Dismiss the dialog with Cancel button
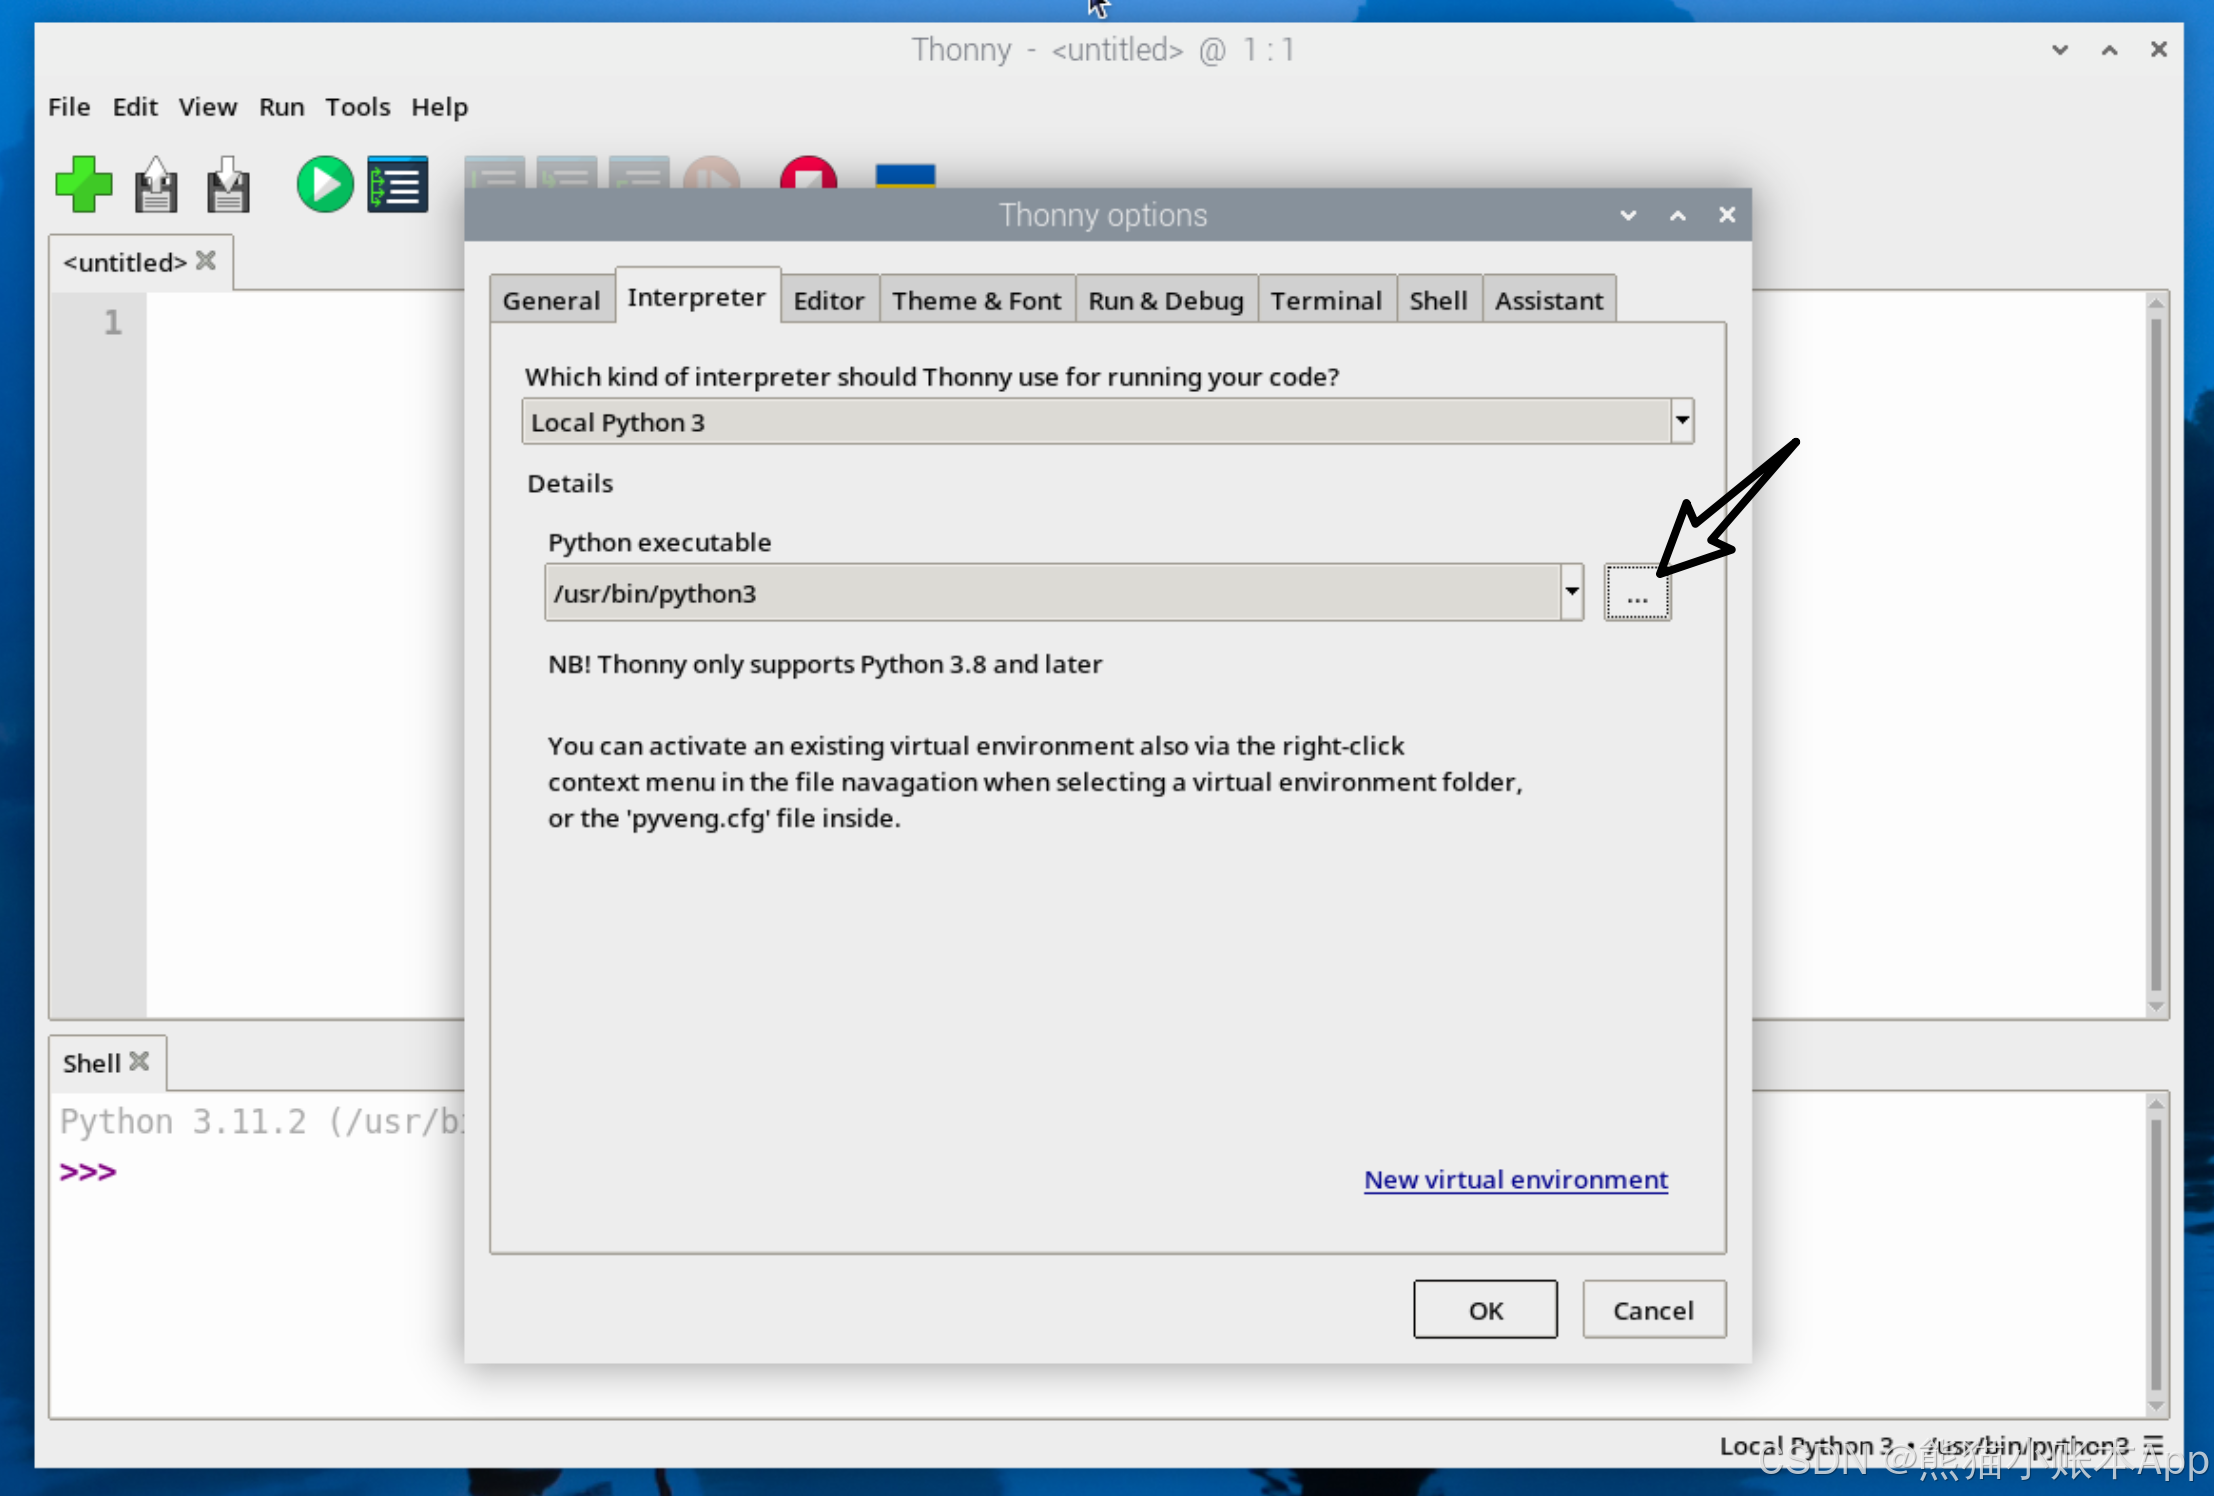The width and height of the screenshot is (2214, 1496). [1654, 1309]
